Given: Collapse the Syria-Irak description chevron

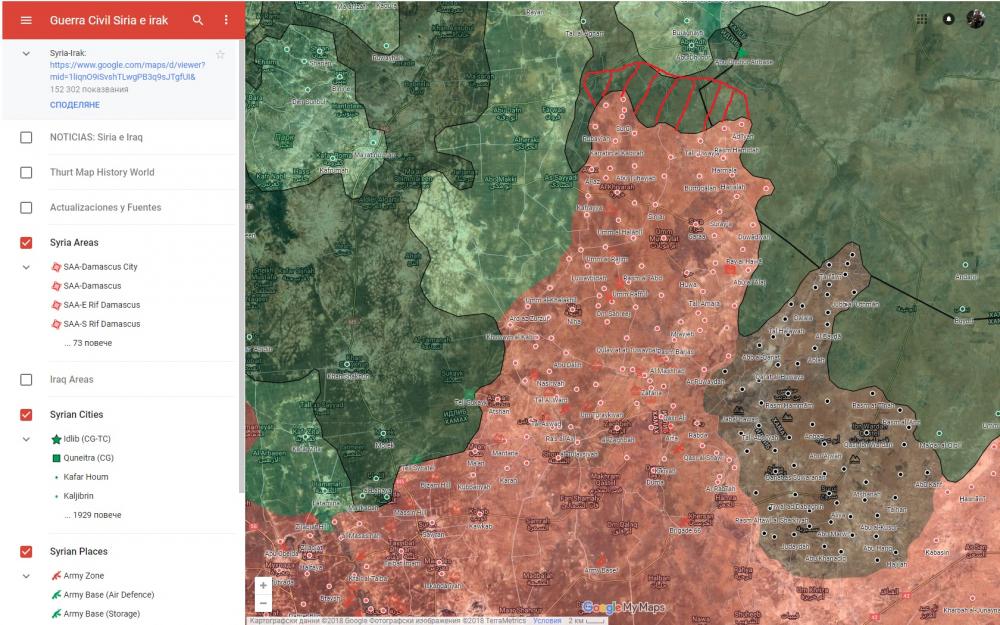Looking at the screenshot, I should coord(27,53).
